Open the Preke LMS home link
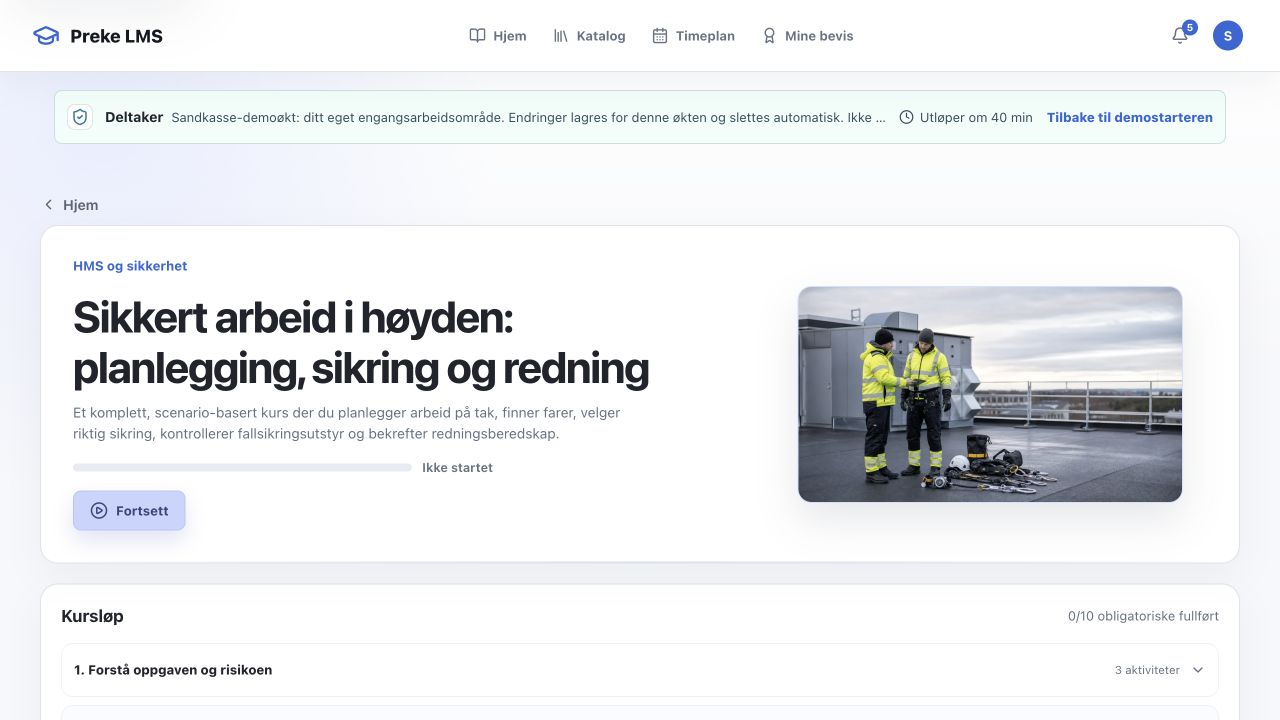 [x=98, y=36]
